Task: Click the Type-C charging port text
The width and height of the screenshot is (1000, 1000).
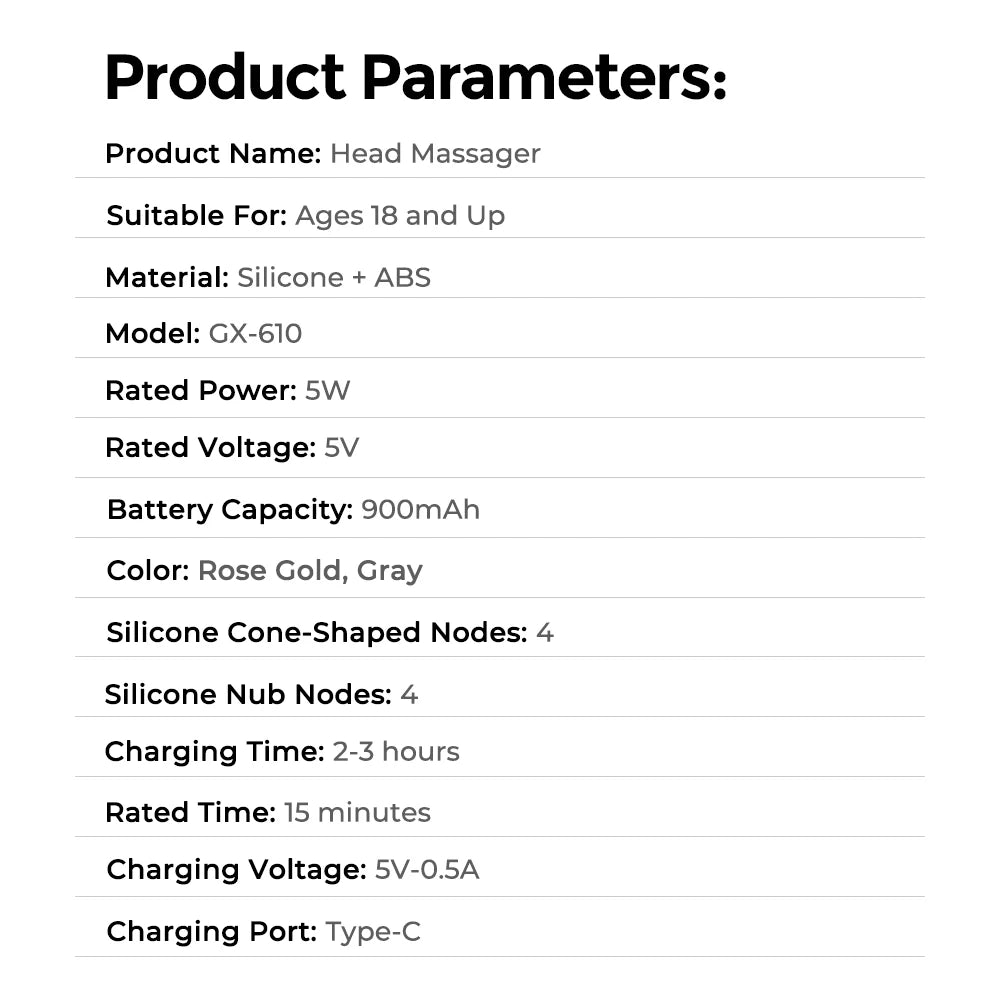Action: 373,932
